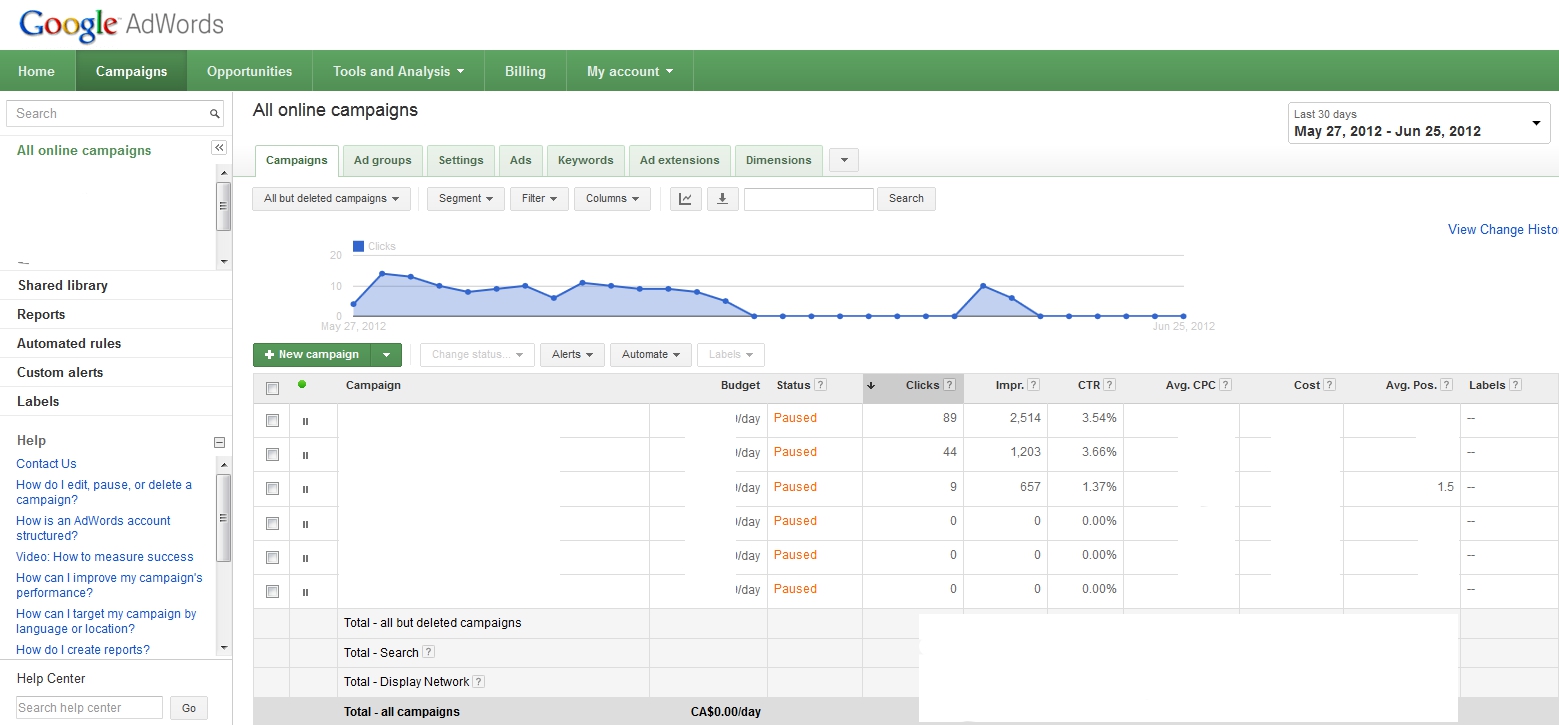This screenshot has width=1559, height=725.
Task: Go to the Home navigation item
Action: click(37, 71)
